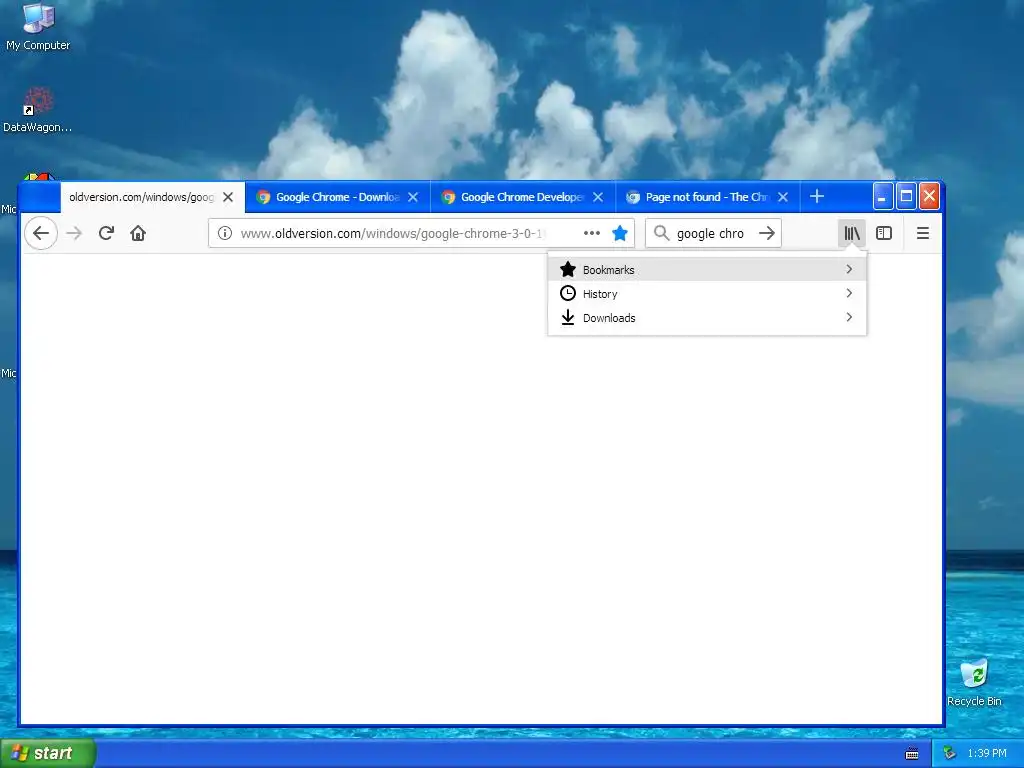
Task: Close the Google Chrome - Download tab
Action: (413, 197)
